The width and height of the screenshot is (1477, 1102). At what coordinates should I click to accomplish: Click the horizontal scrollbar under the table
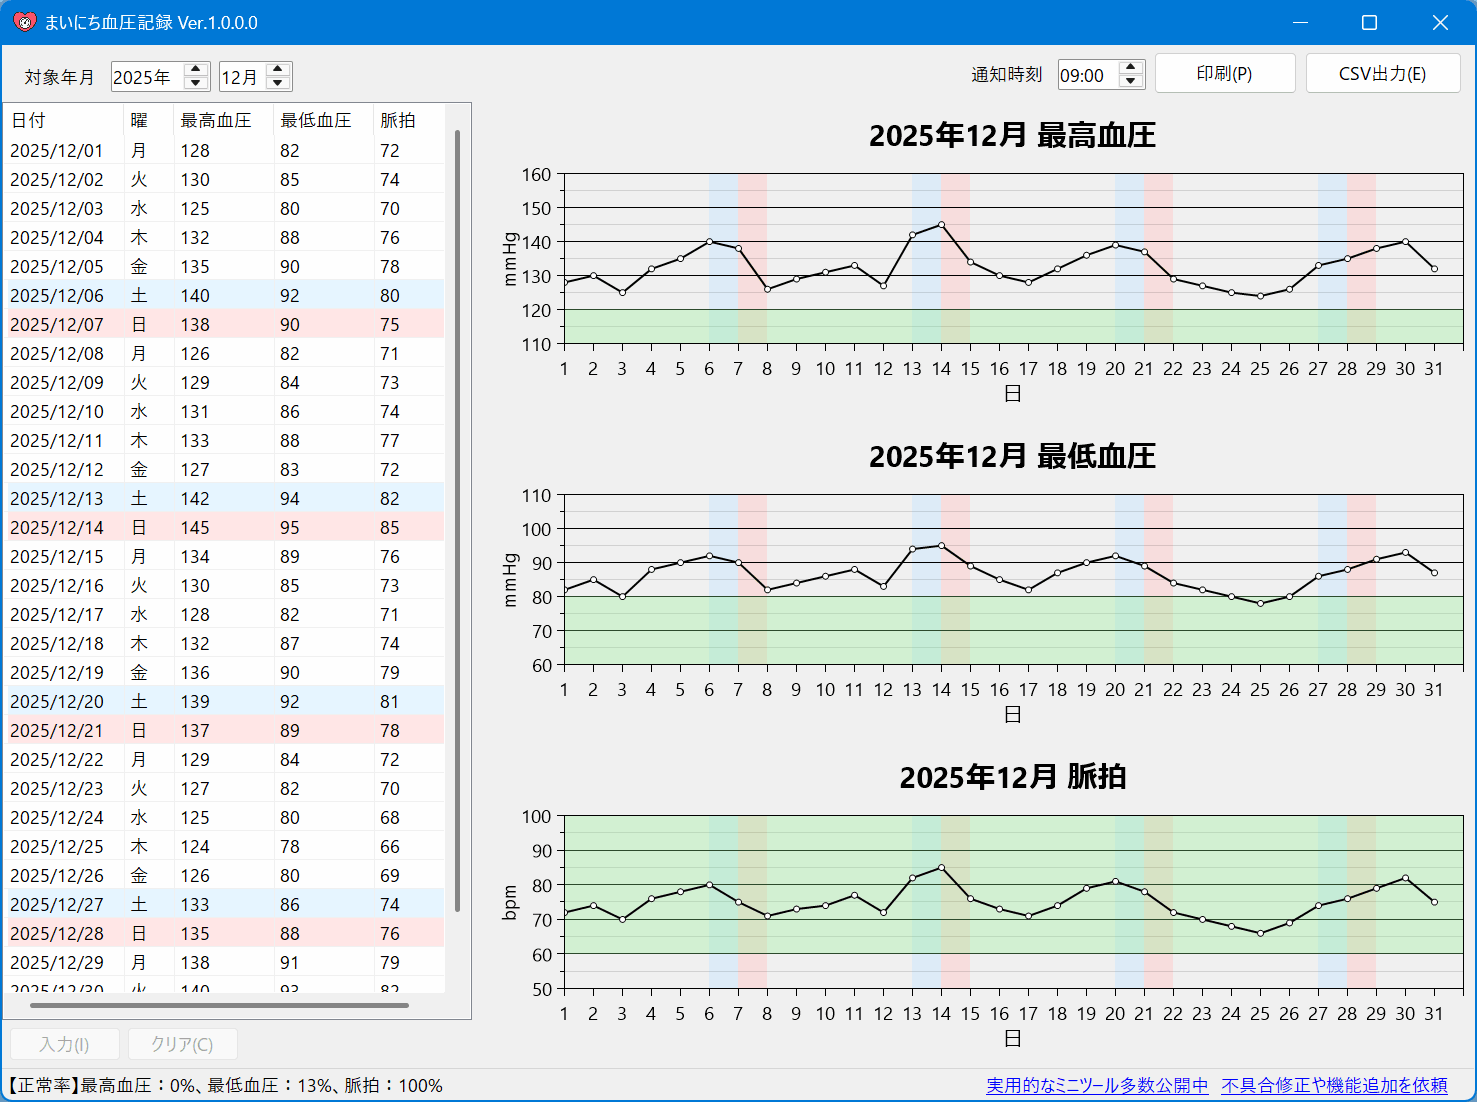(x=220, y=1005)
